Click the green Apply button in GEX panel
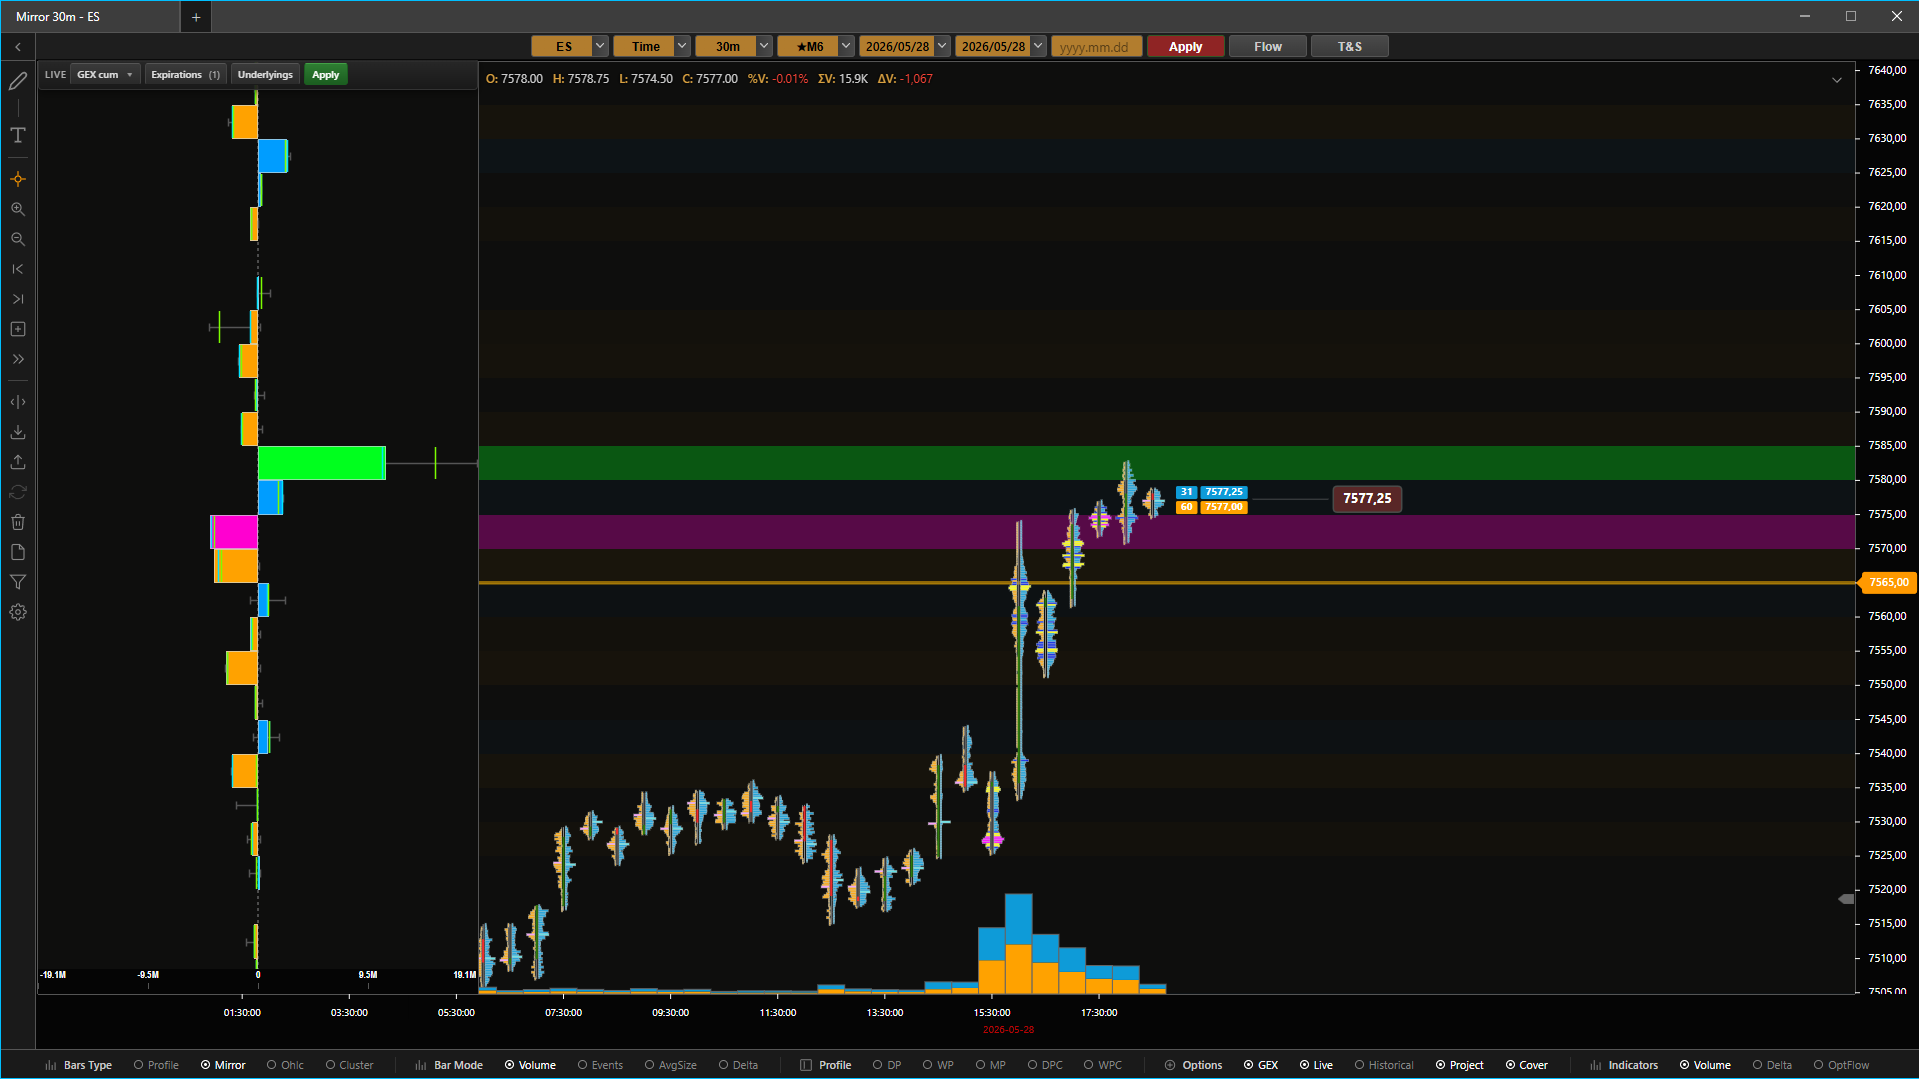This screenshot has height=1079, width=1919. click(325, 75)
